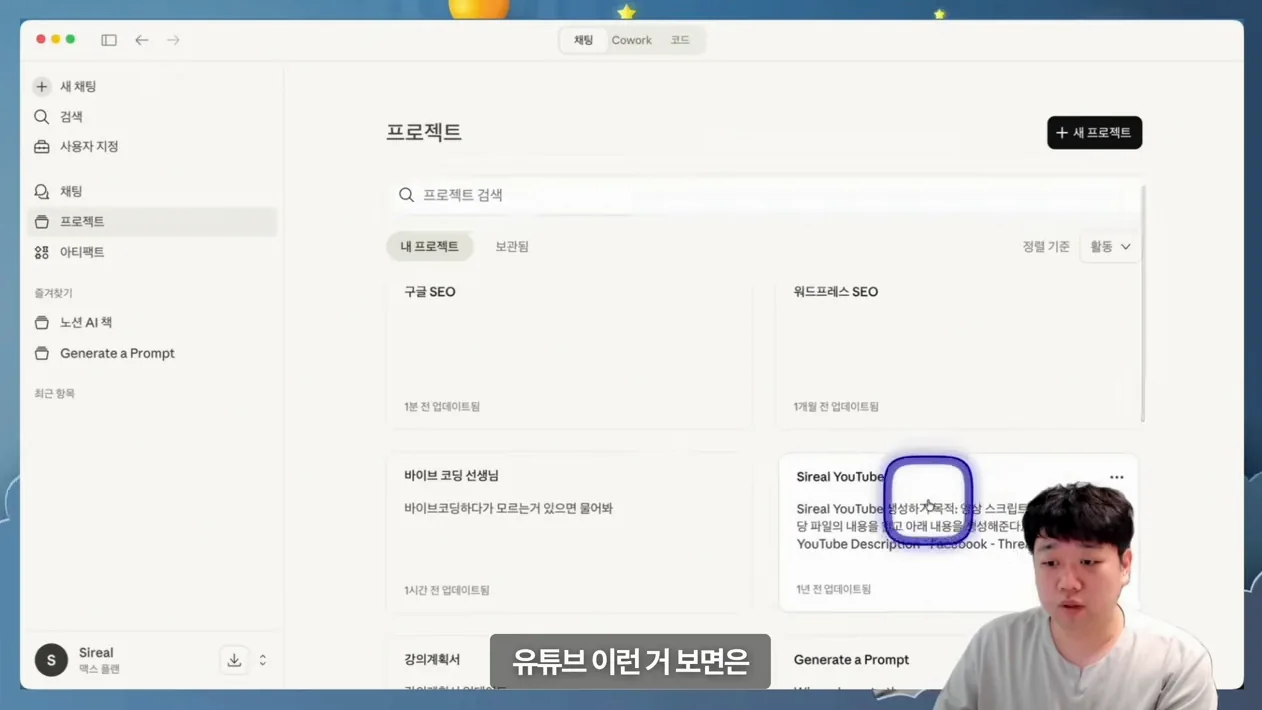Screen dimensions: 1262x710
Task: Click the 최근 항목 section label
Action: (x=54, y=394)
